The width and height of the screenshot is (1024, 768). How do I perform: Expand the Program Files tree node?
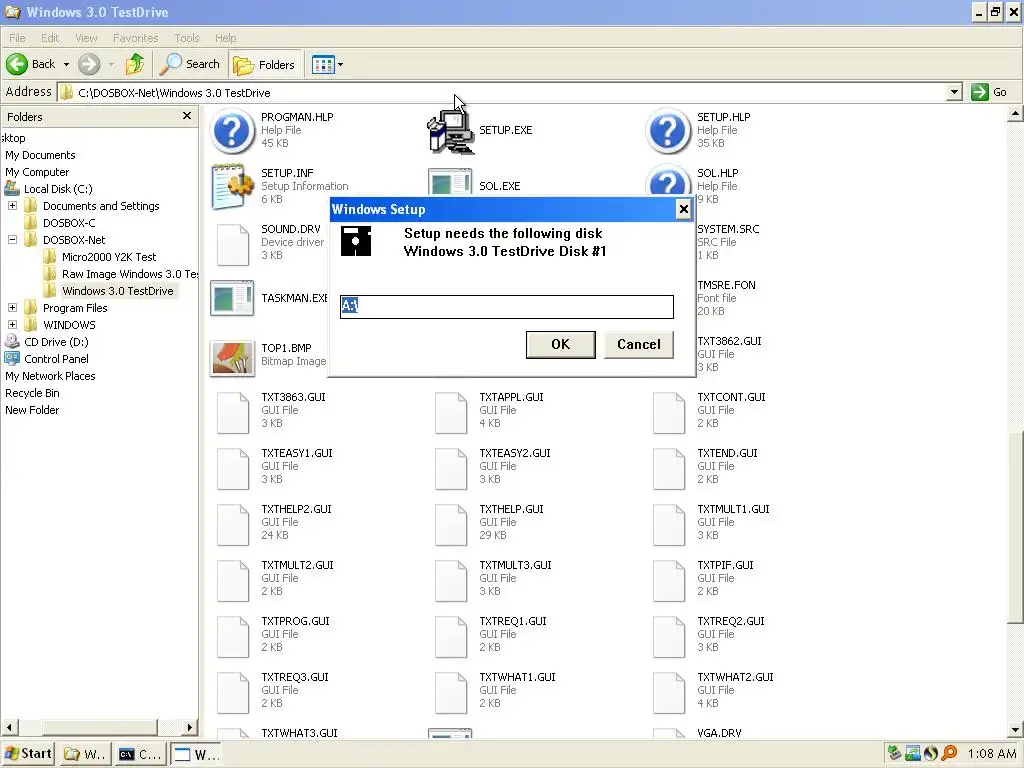(x=12, y=308)
